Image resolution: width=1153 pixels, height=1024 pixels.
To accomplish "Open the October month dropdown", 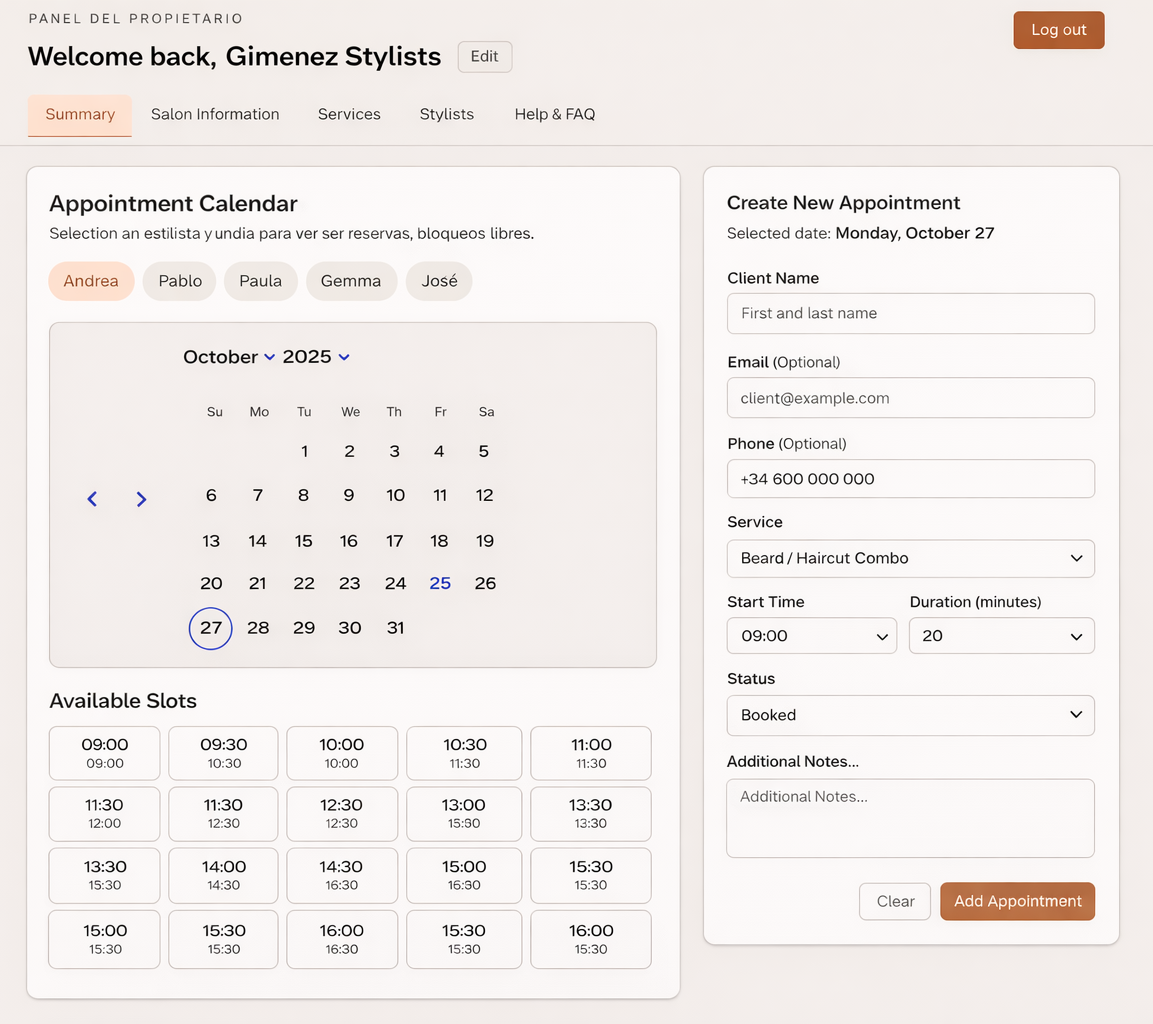I will coord(228,356).
